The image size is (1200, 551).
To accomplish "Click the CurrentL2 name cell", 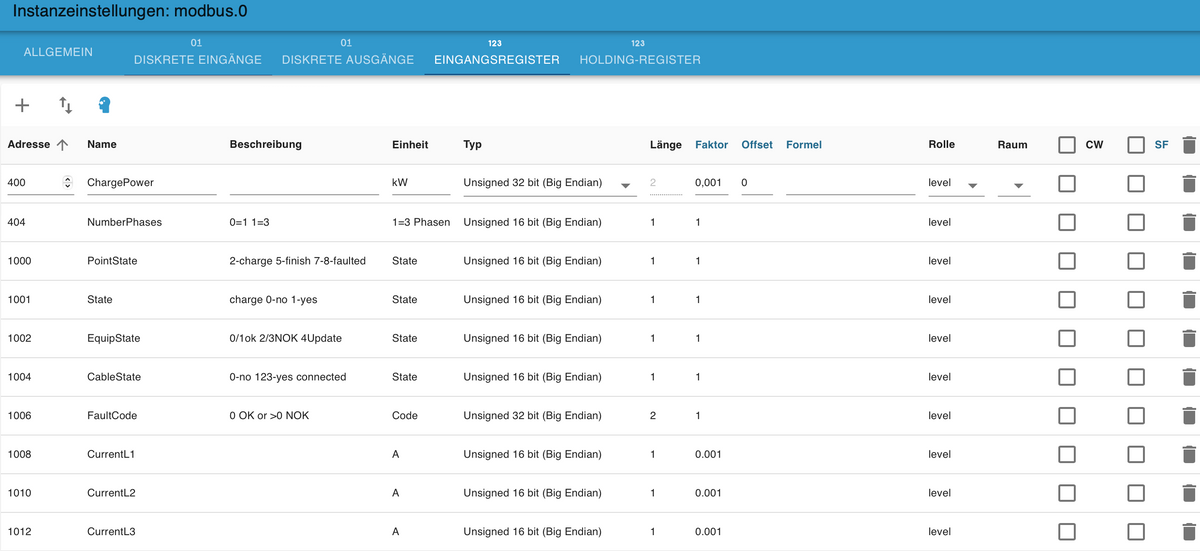I will coord(111,493).
